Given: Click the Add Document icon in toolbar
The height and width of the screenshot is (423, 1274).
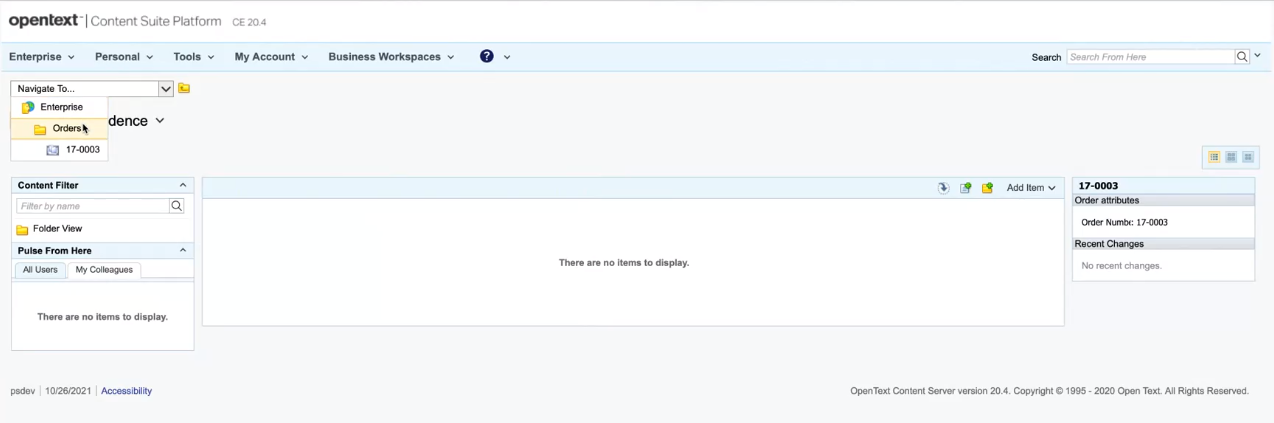Looking at the screenshot, I should pyautogui.click(x=965, y=188).
